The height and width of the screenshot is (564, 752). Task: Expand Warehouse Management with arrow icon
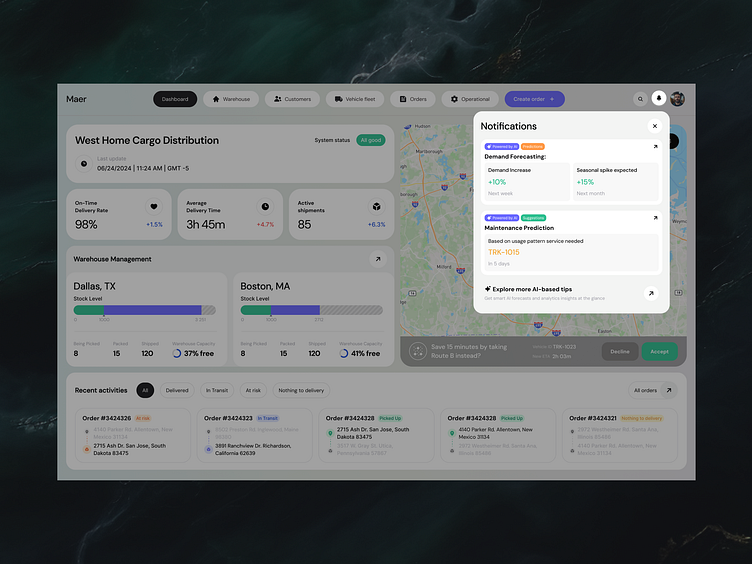[x=377, y=259]
